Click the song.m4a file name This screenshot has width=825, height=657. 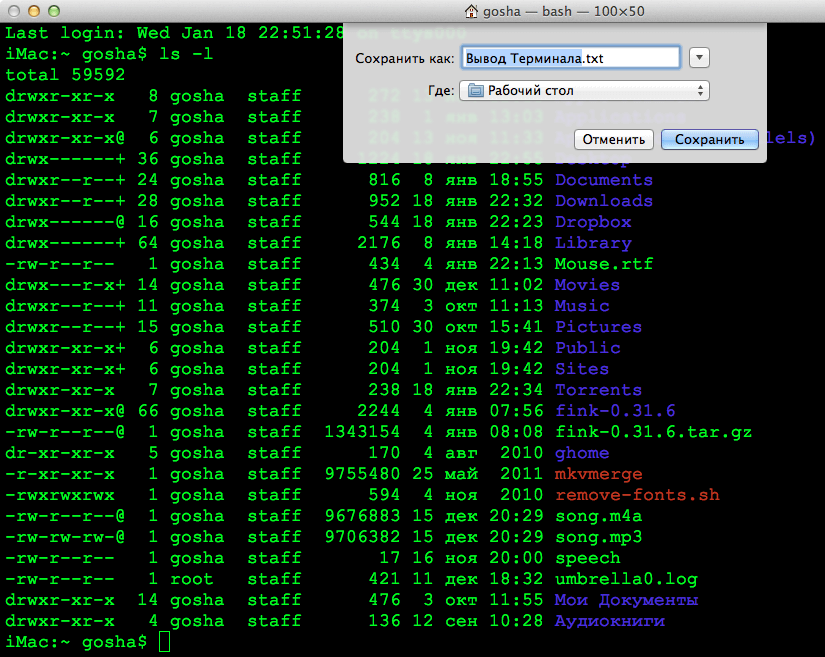pos(599,516)
